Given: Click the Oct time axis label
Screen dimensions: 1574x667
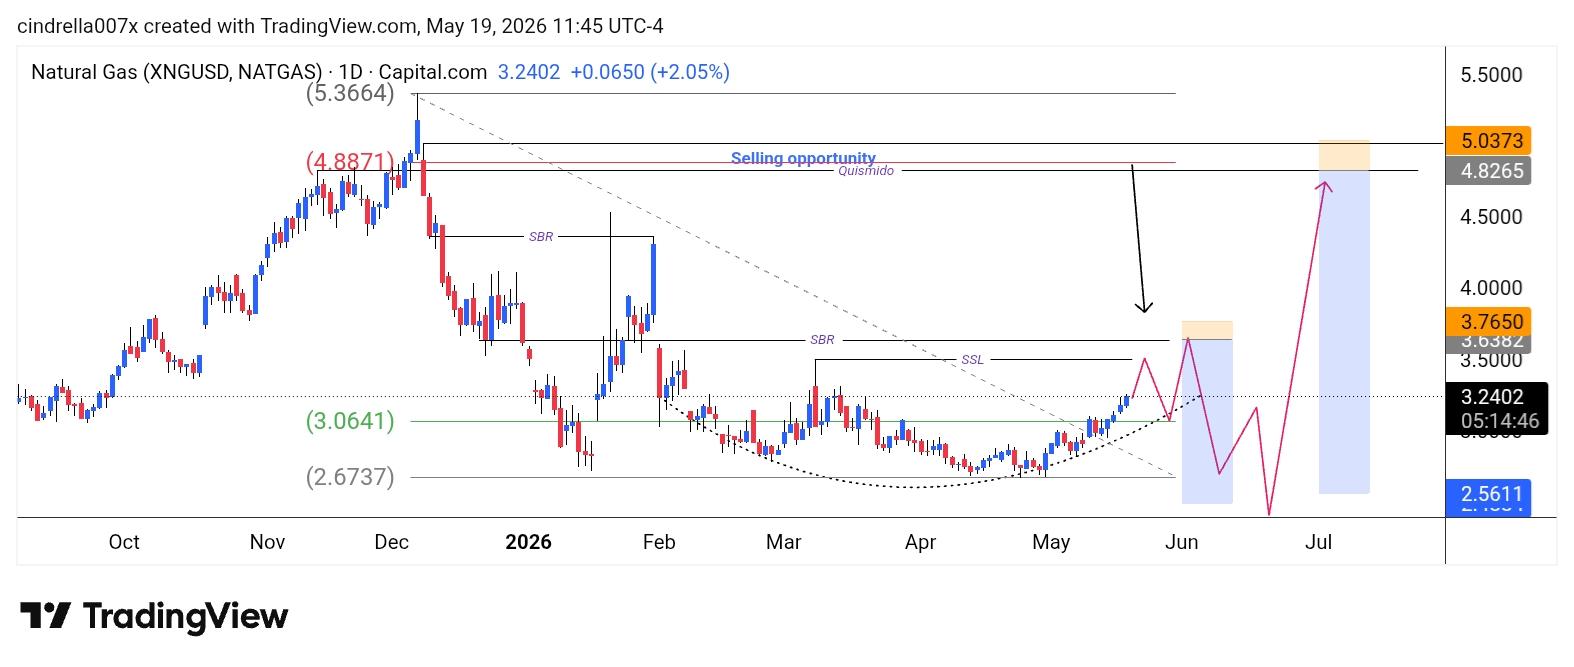Looking at the screenshot, I should click(x=124, y=542).
